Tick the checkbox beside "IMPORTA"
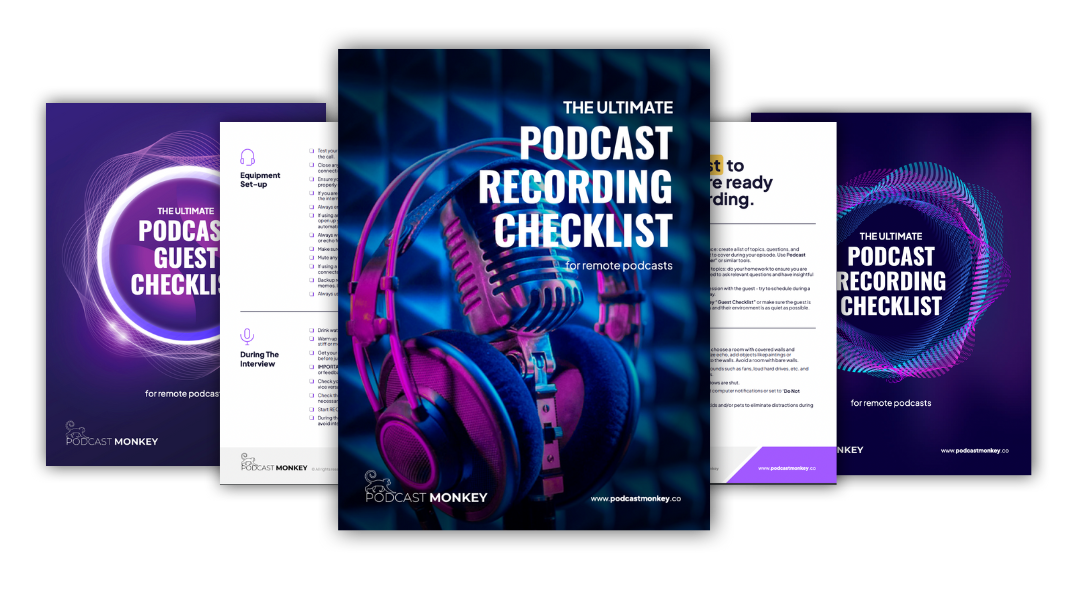This screenshot has width=1080, height=591. [311, 367]
